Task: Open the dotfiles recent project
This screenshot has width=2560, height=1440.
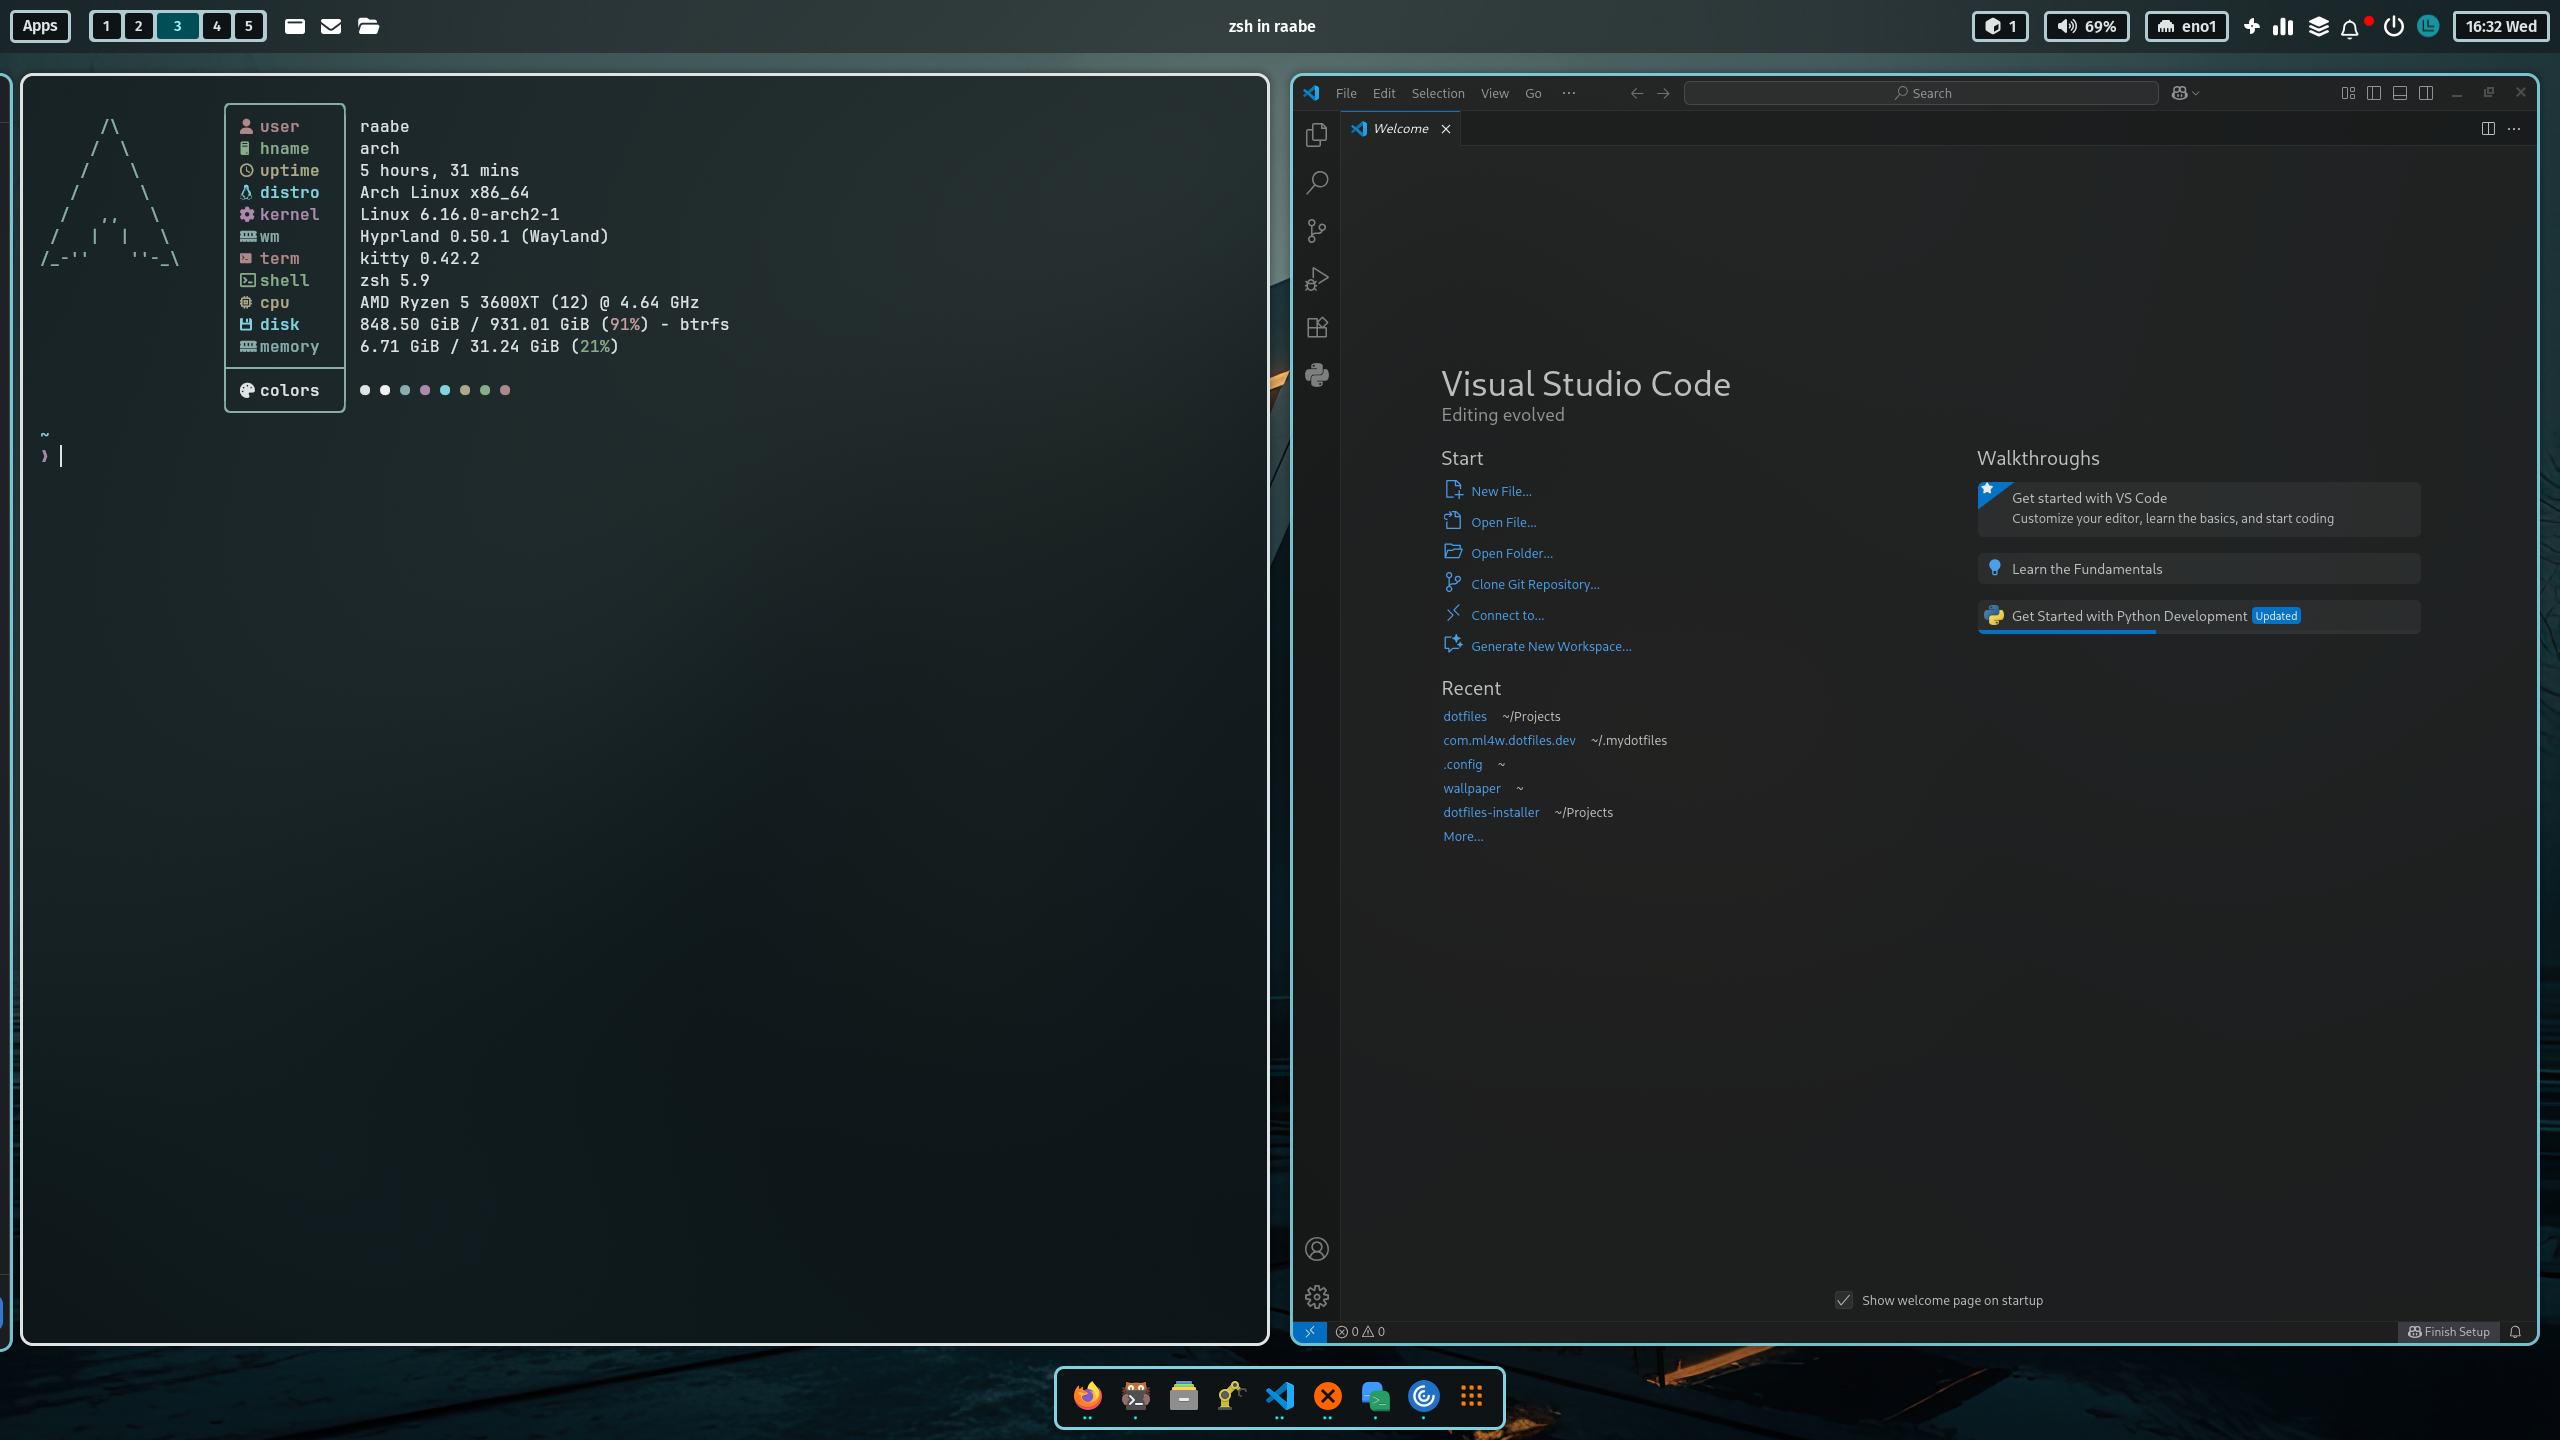Action: coord(1465,716)
